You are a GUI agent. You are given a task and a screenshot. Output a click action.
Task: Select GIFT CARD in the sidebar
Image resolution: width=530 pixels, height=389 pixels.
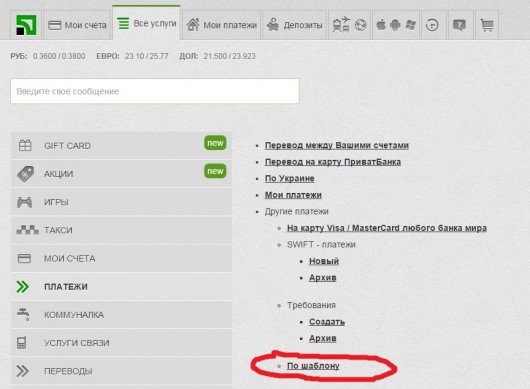click(x=121, y=146)
